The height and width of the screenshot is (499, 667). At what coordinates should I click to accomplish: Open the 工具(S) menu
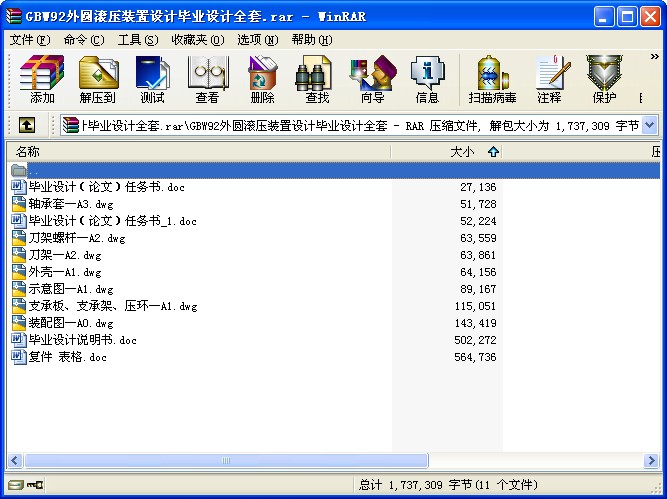[x=137, y=40]
